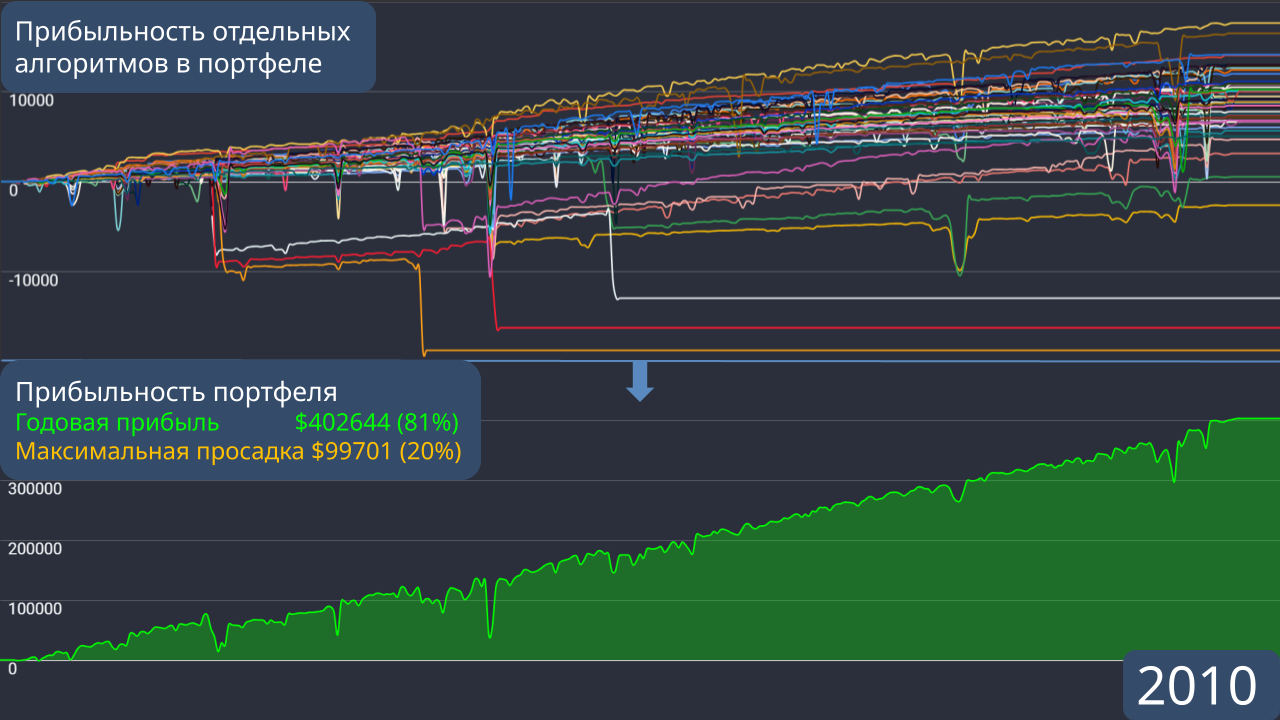Viewport: 1280px width, 720px height.
Task: Click the 'Годовая прибыль' label
Action: pyautogui.click(x=117, y=422)
